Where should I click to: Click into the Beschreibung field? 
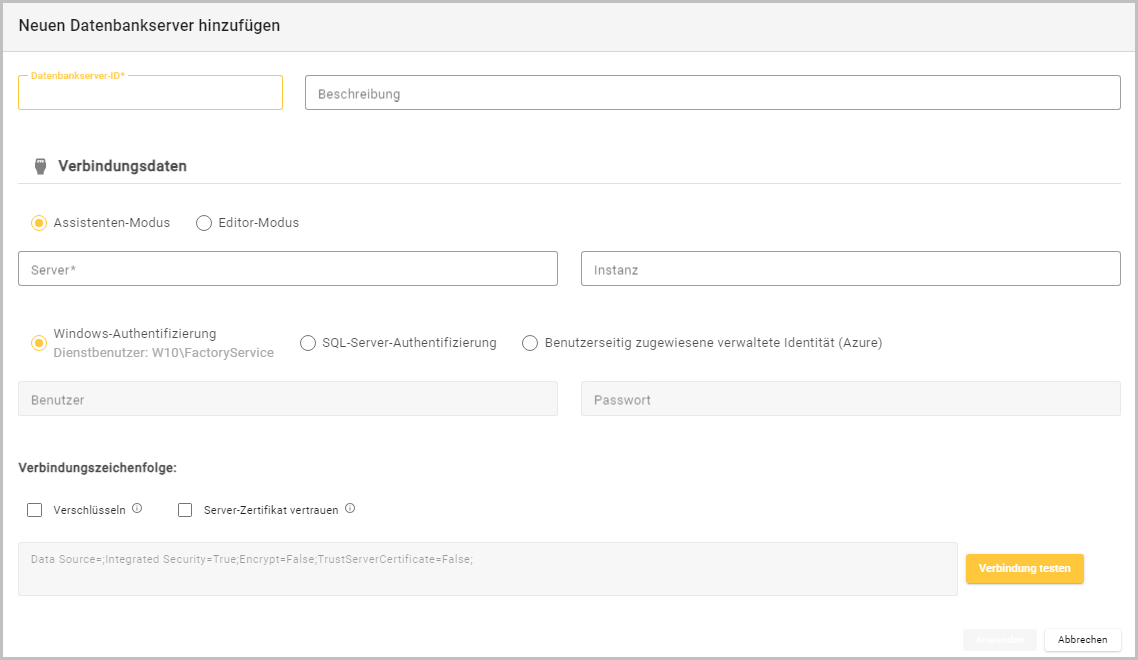pyautogui.click(x=712, y=93)
